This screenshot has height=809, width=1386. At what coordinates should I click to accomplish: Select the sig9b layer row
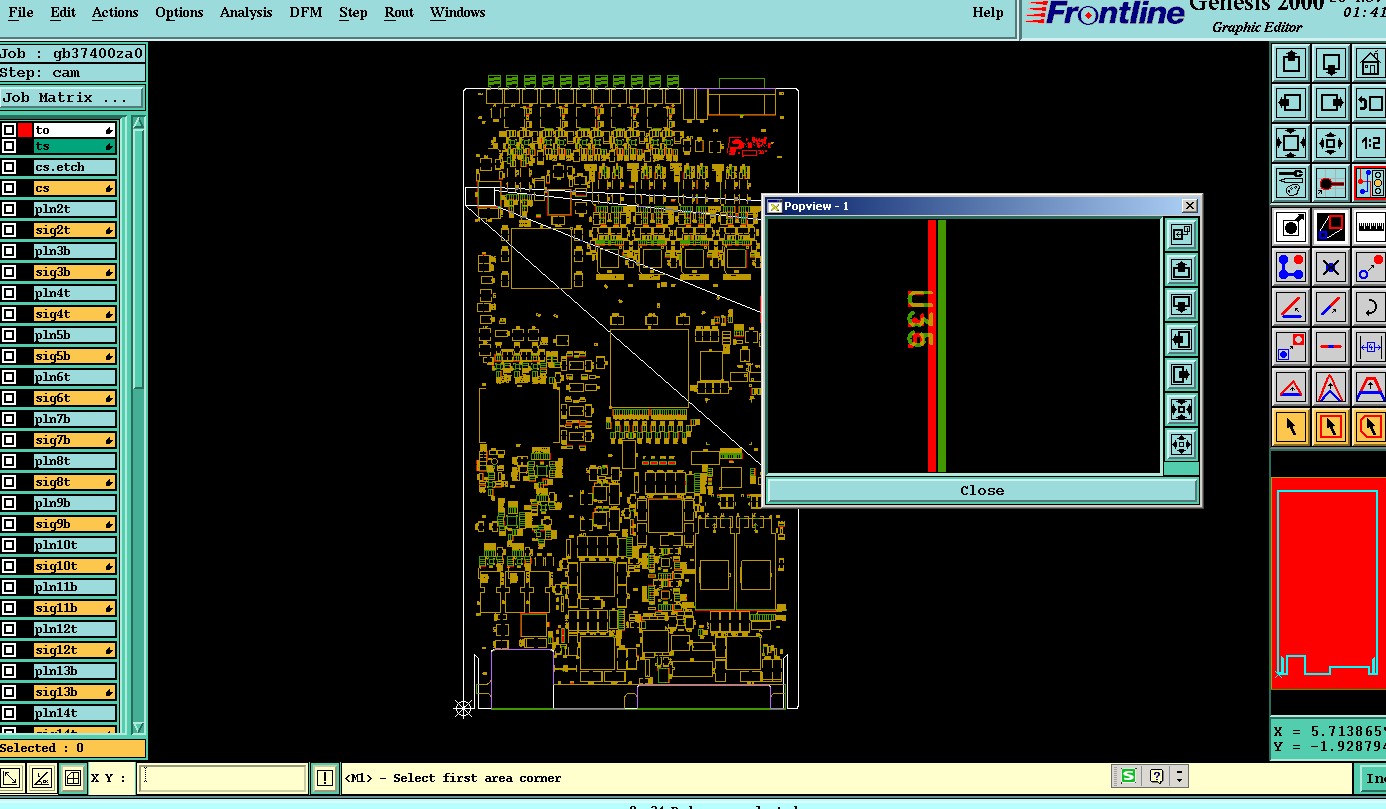click(x=75, y=524)
